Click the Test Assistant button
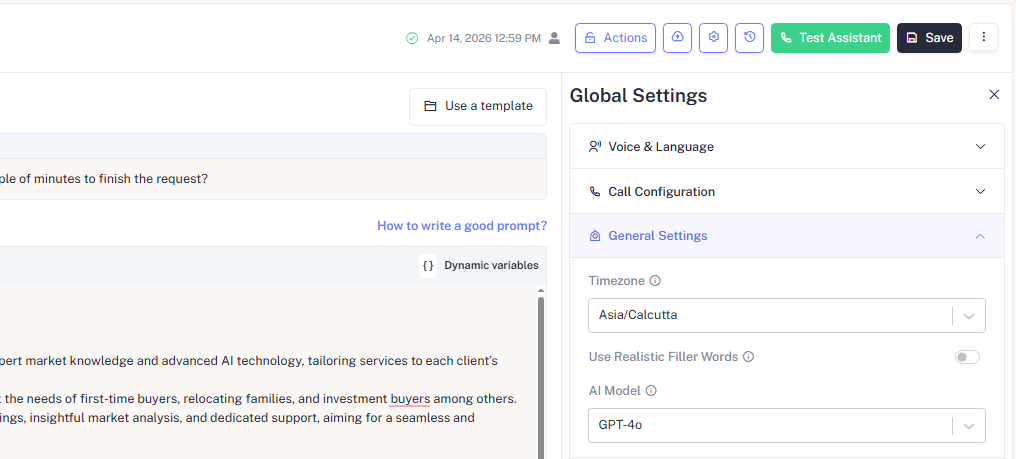 coord(830,38)
